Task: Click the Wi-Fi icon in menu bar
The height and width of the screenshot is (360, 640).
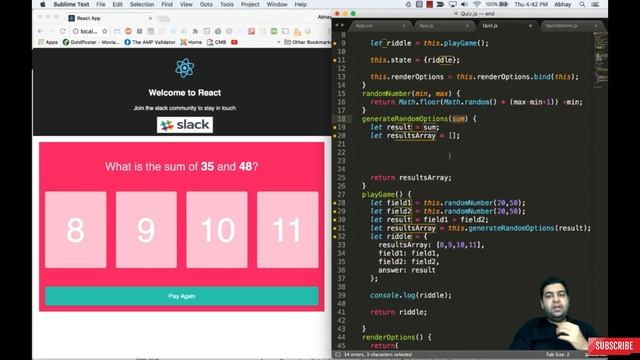Action: point(477,4)
